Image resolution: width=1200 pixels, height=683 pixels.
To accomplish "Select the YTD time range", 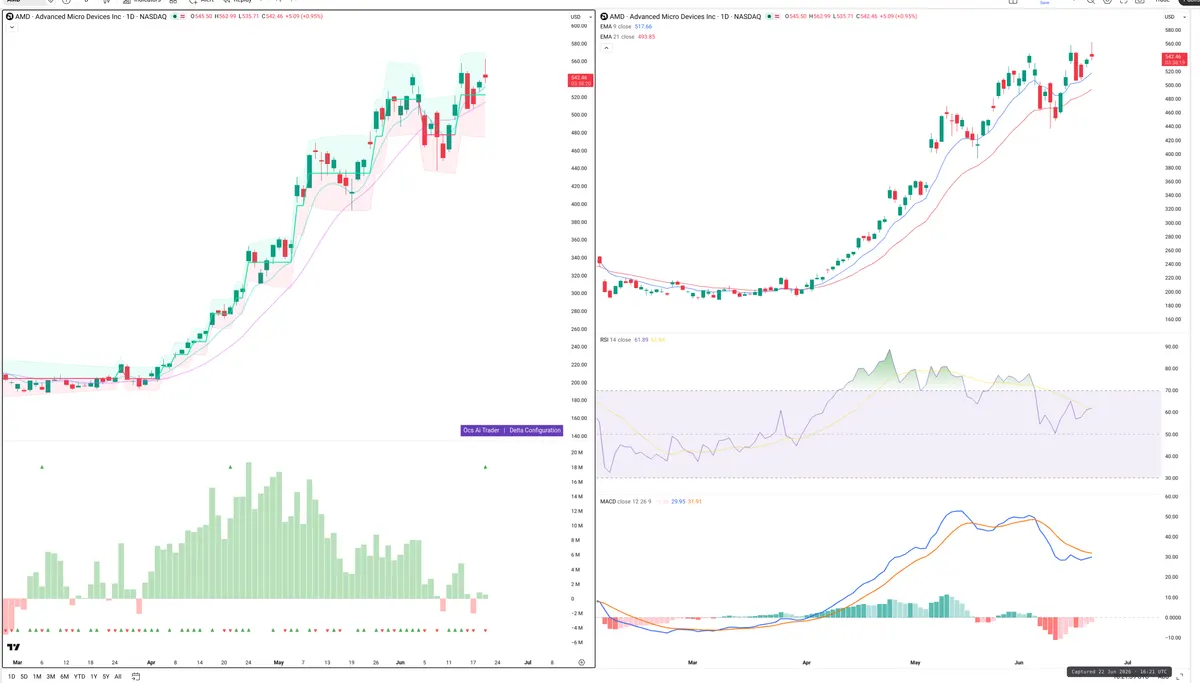I will click(x=79, y=676).
